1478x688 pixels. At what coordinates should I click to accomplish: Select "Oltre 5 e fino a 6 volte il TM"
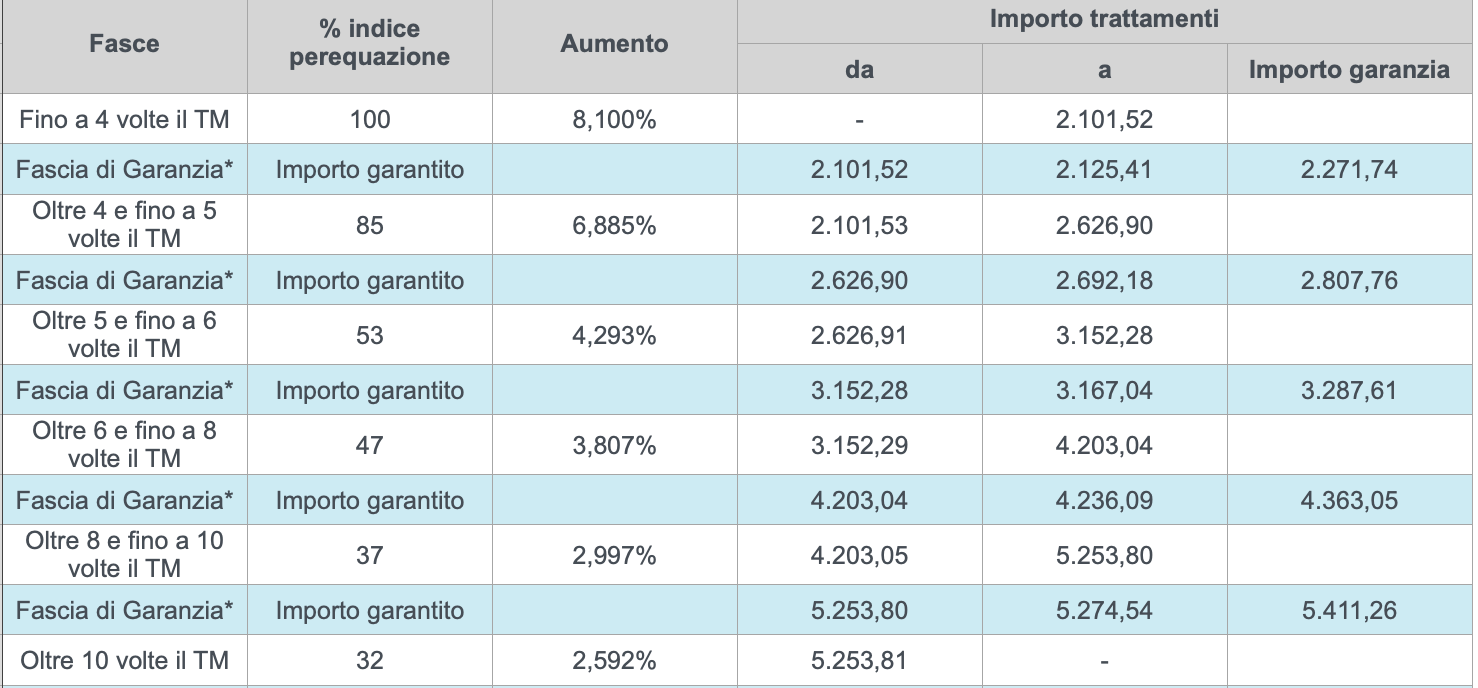[x=124, y=335]
